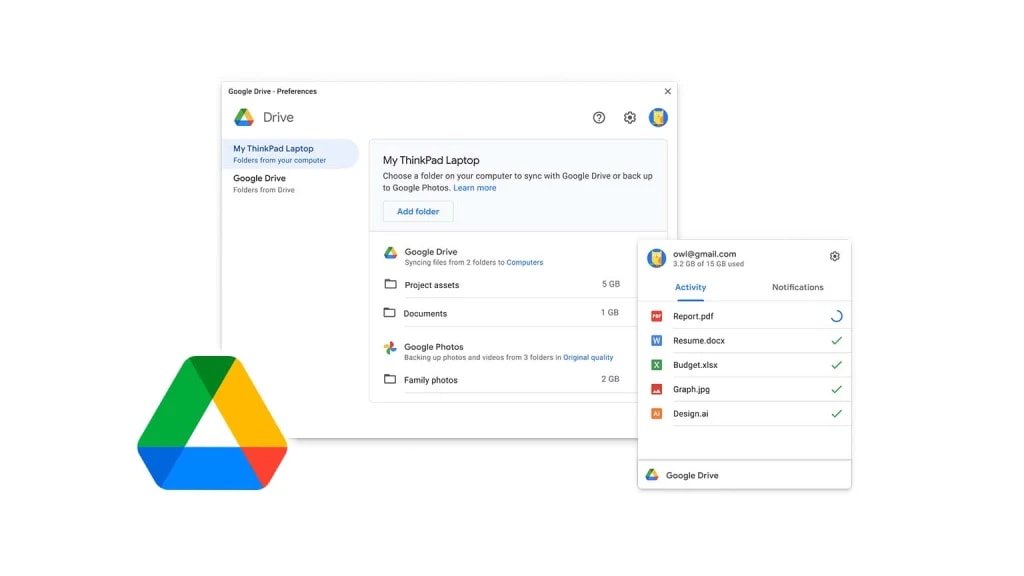Image resolution: width=1024 pixels, height=576 pixels.
Task: Click the folder icon next to Family photos
Action: [x=390, y=380]
